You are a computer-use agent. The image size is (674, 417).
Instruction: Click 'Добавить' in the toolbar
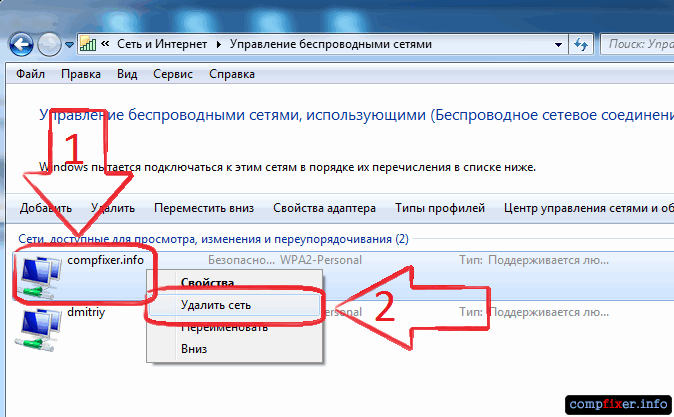[x=46, y=208]
